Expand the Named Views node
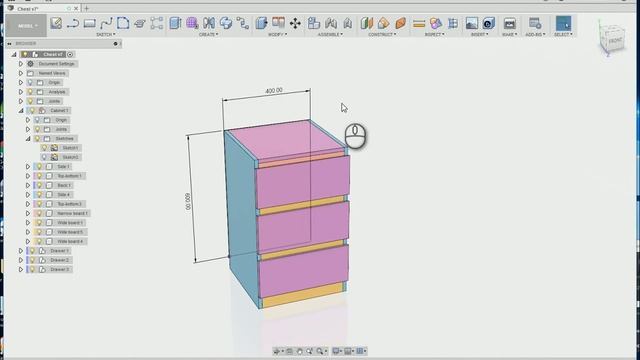640x360 pixels. [x=21, y=73]
